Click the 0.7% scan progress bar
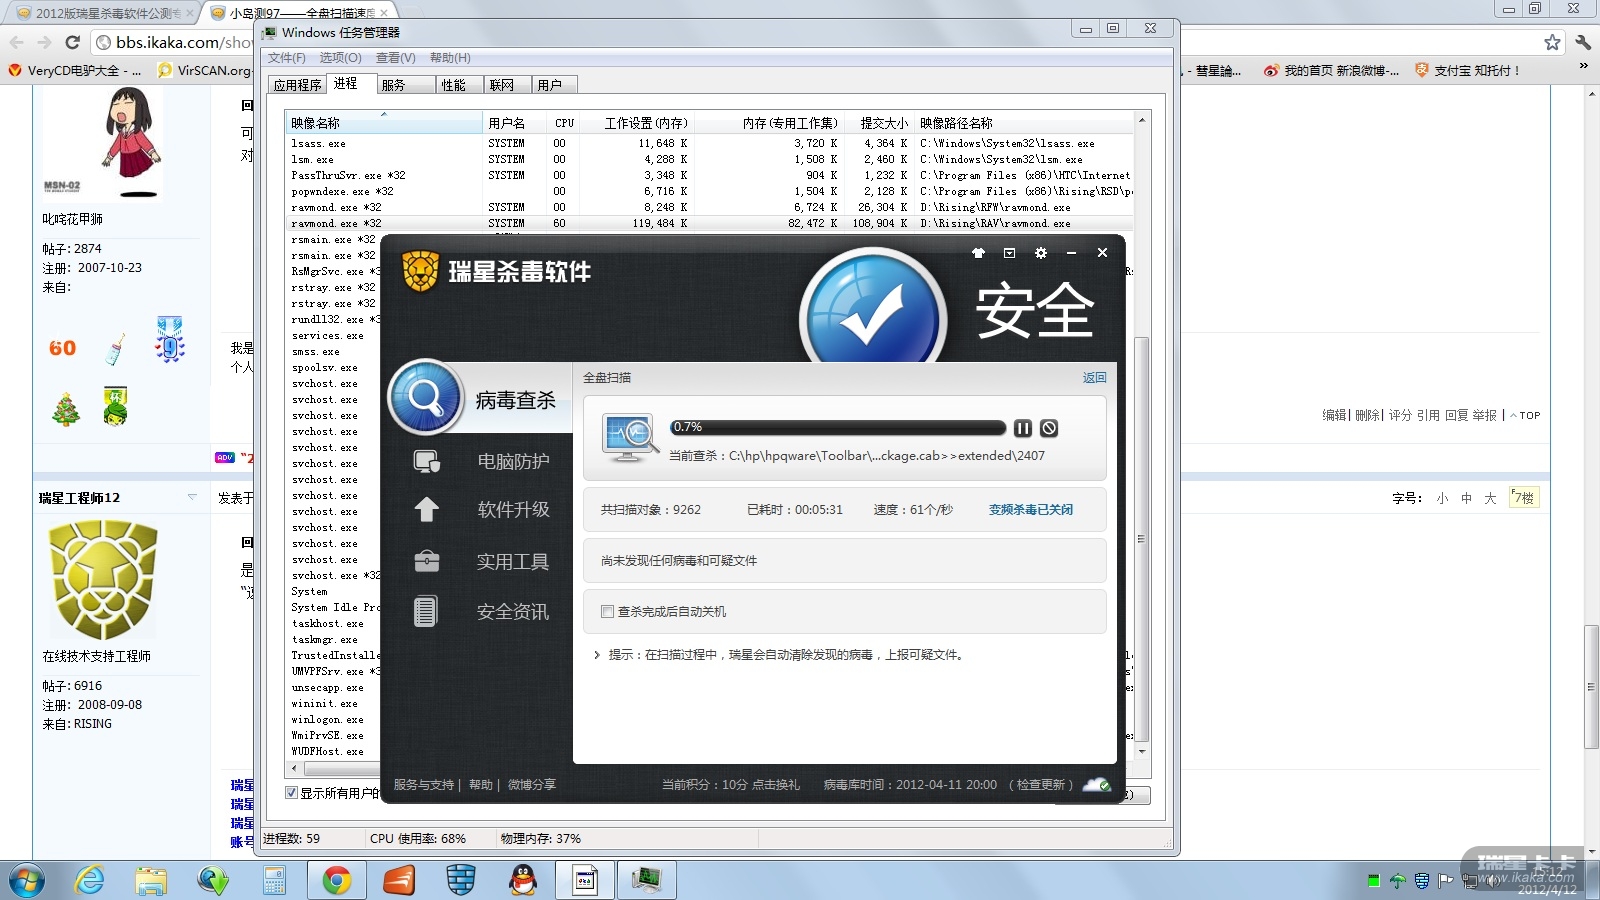This screenshot has width=1600, height=900. [838, 428]
